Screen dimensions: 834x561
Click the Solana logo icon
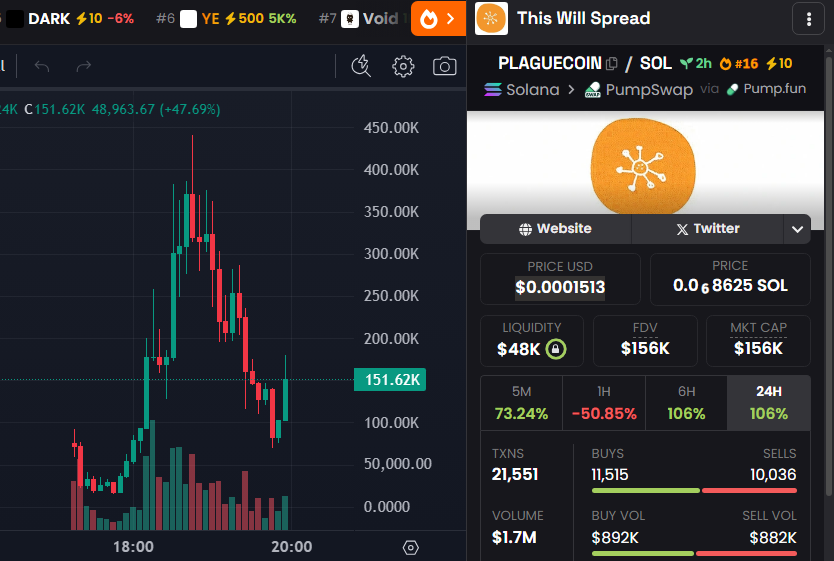tap(493, 90)
